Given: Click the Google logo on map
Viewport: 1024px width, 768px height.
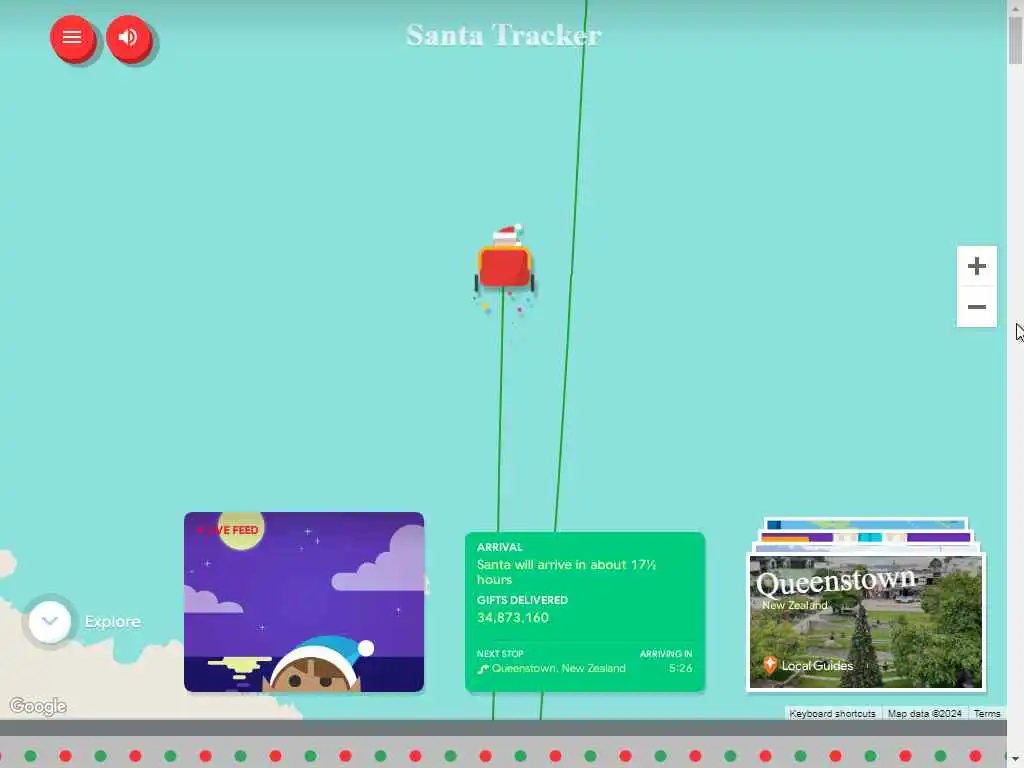Looking at the screenshot, I should click(38, 706).
